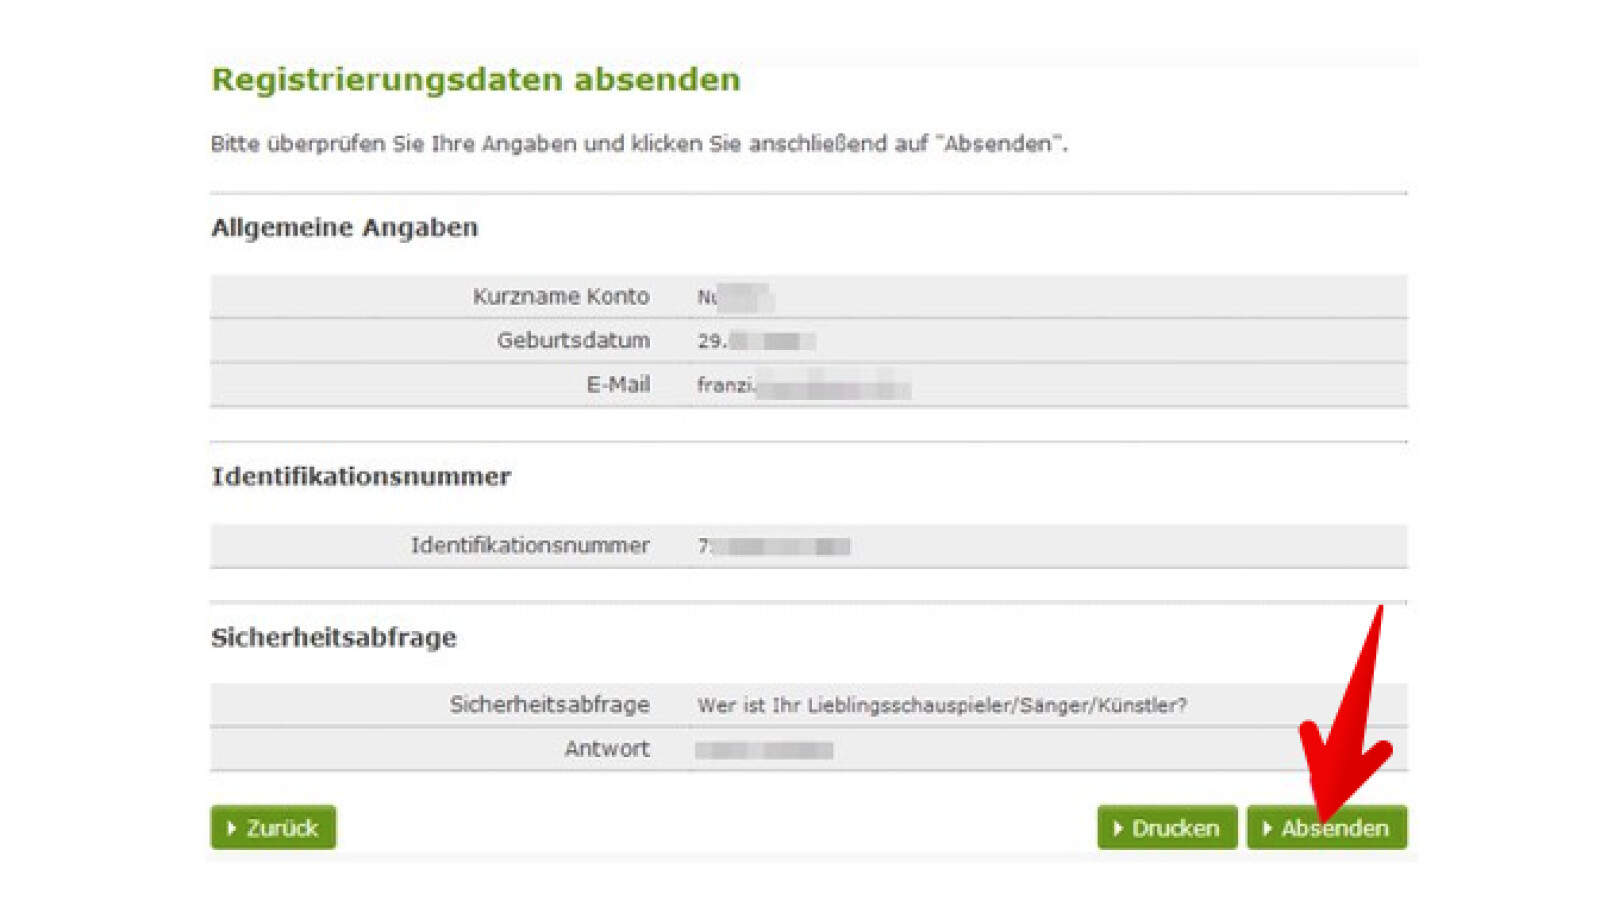Click the birth date value starting with 29.
Screen dimensions: 1600x900
(756, 341)
